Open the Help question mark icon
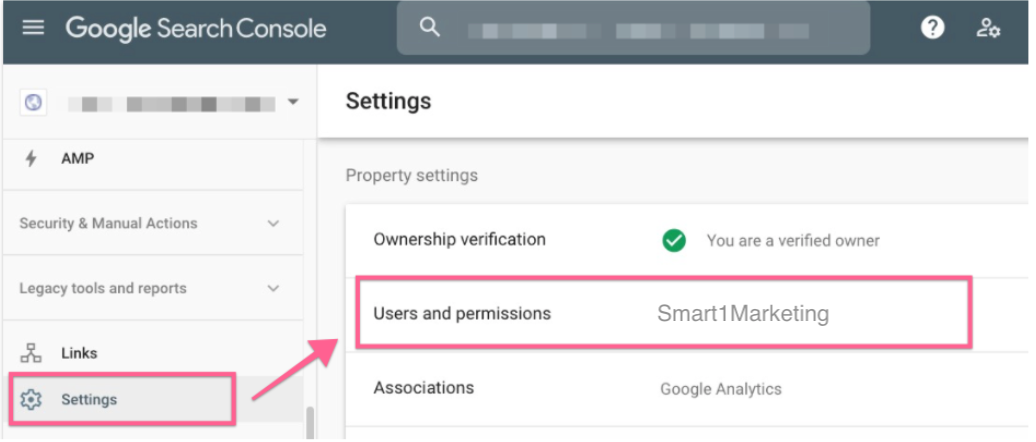Viewport: 1036px width, 442px height. 932,28
